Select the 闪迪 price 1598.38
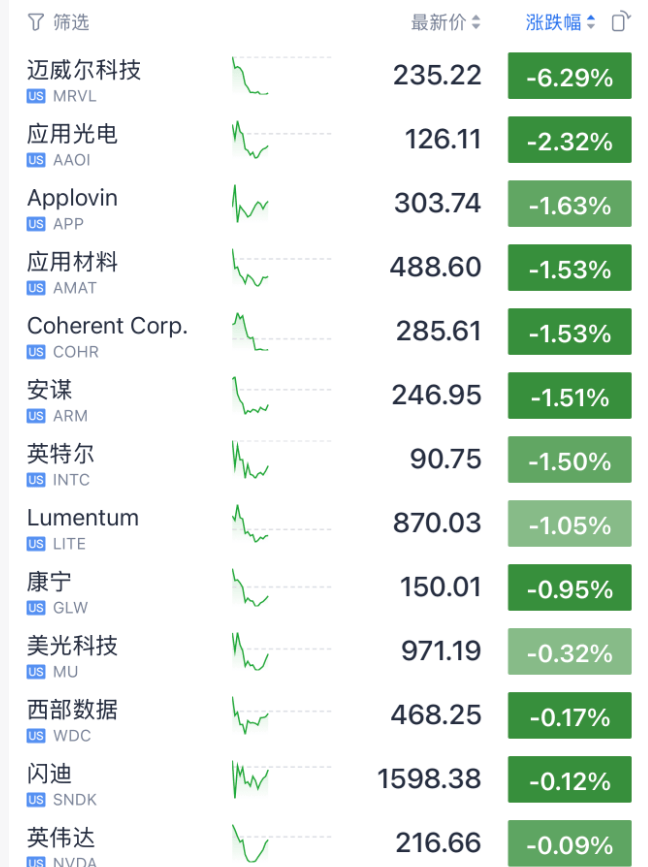 pos(429,779)
